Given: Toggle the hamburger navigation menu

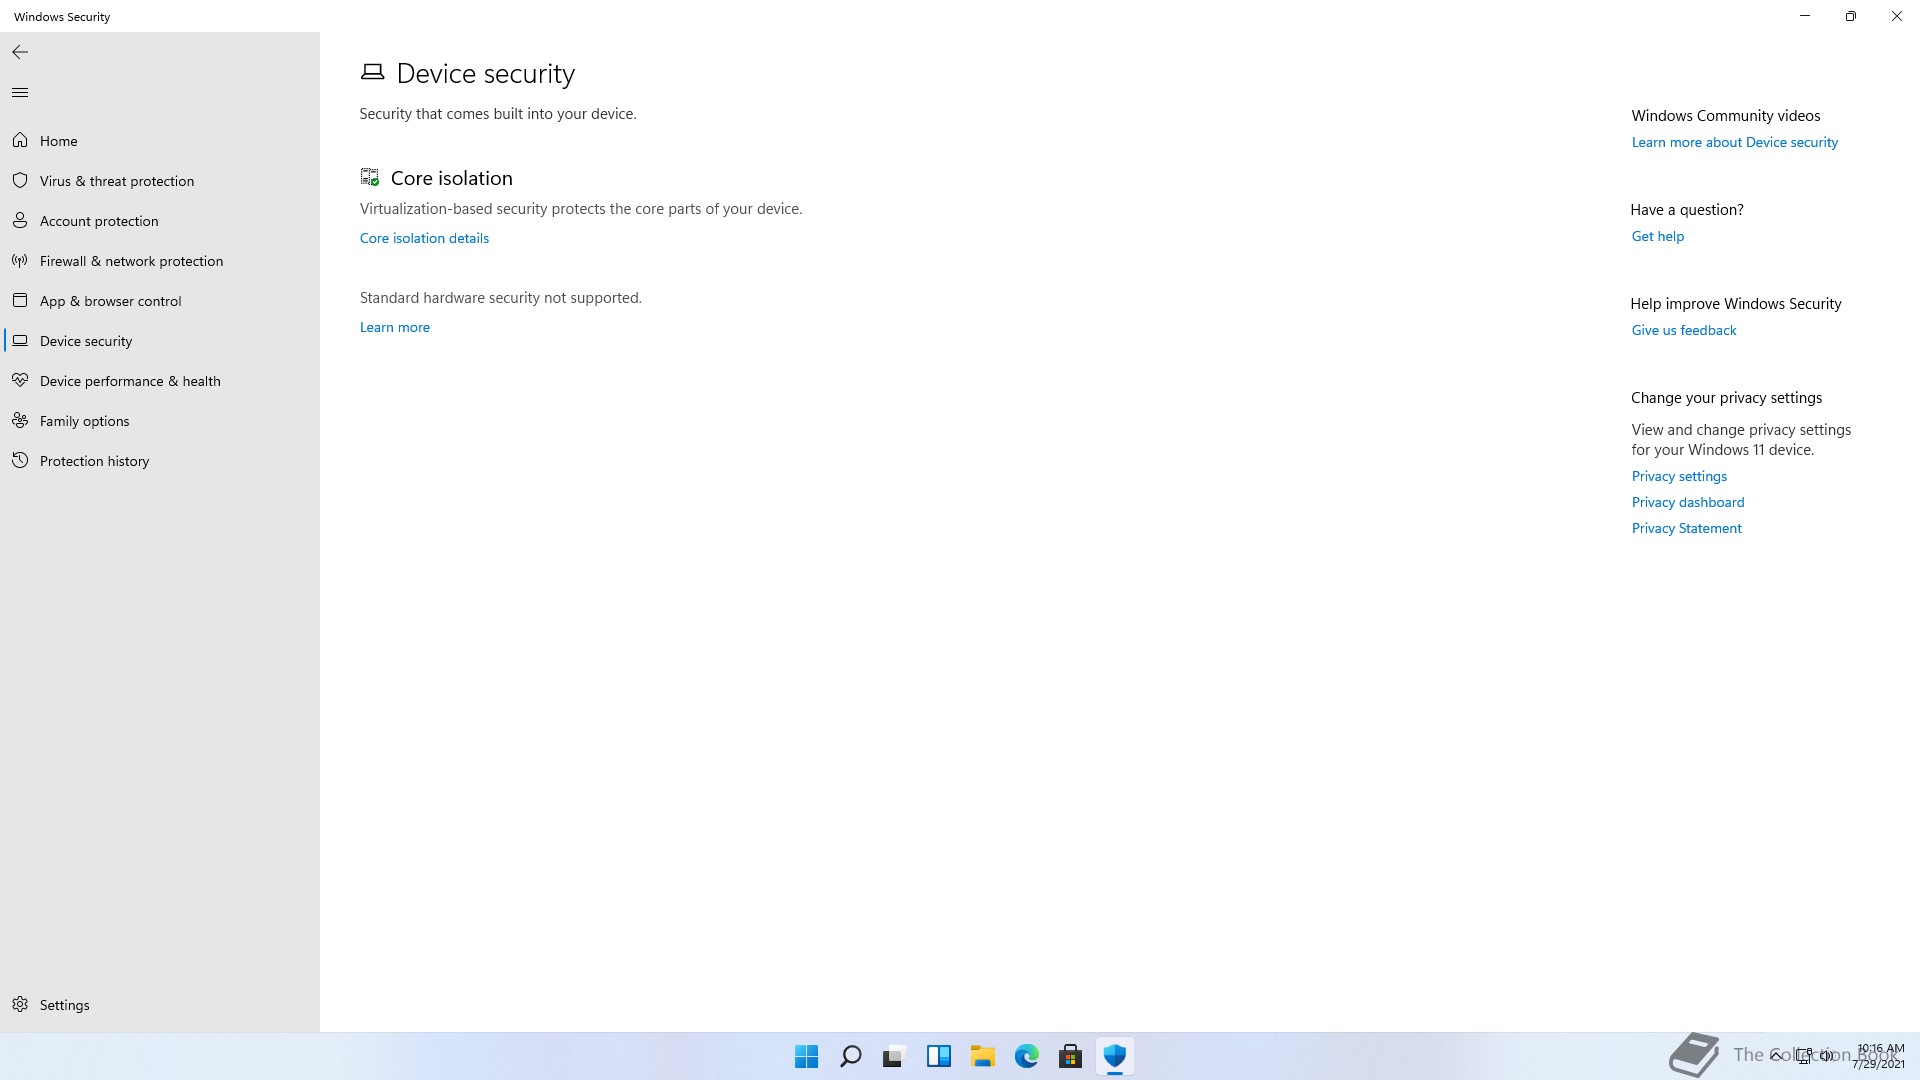Looking at the screenshot, I should [20, 93].
